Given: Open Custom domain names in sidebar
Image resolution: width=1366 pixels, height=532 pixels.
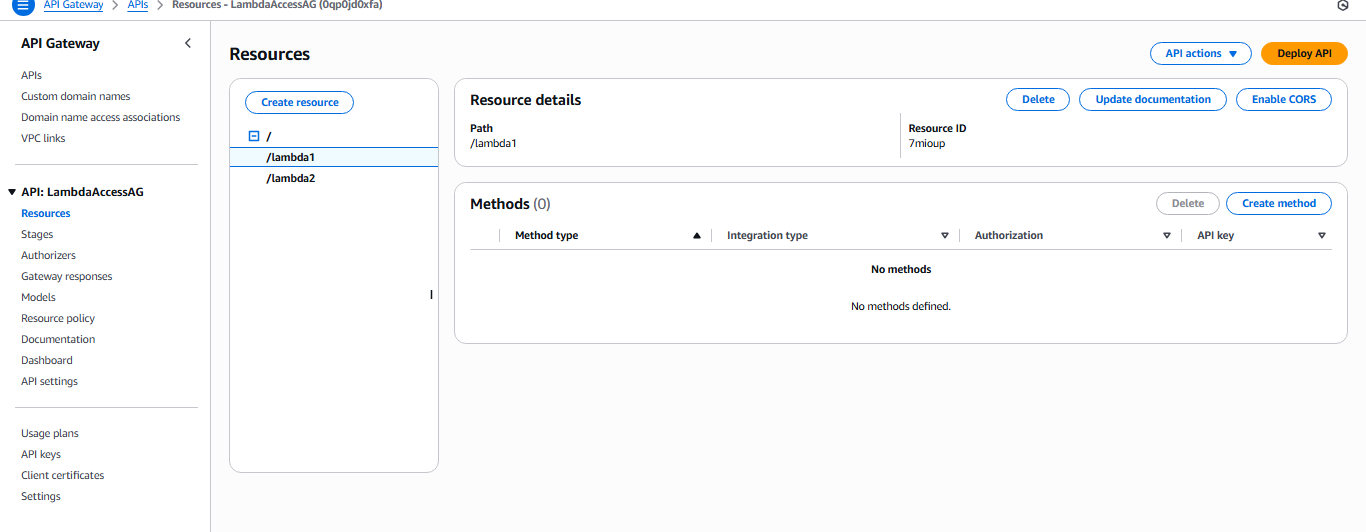Looking at the screenshot, I should pyautogui.click(x=76, y=96).
